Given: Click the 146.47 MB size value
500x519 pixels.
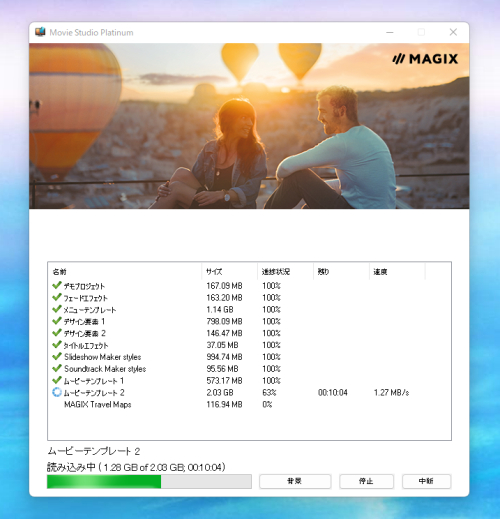Looking at the screenshot, I should pyautogui.click(x=224, y=333).
